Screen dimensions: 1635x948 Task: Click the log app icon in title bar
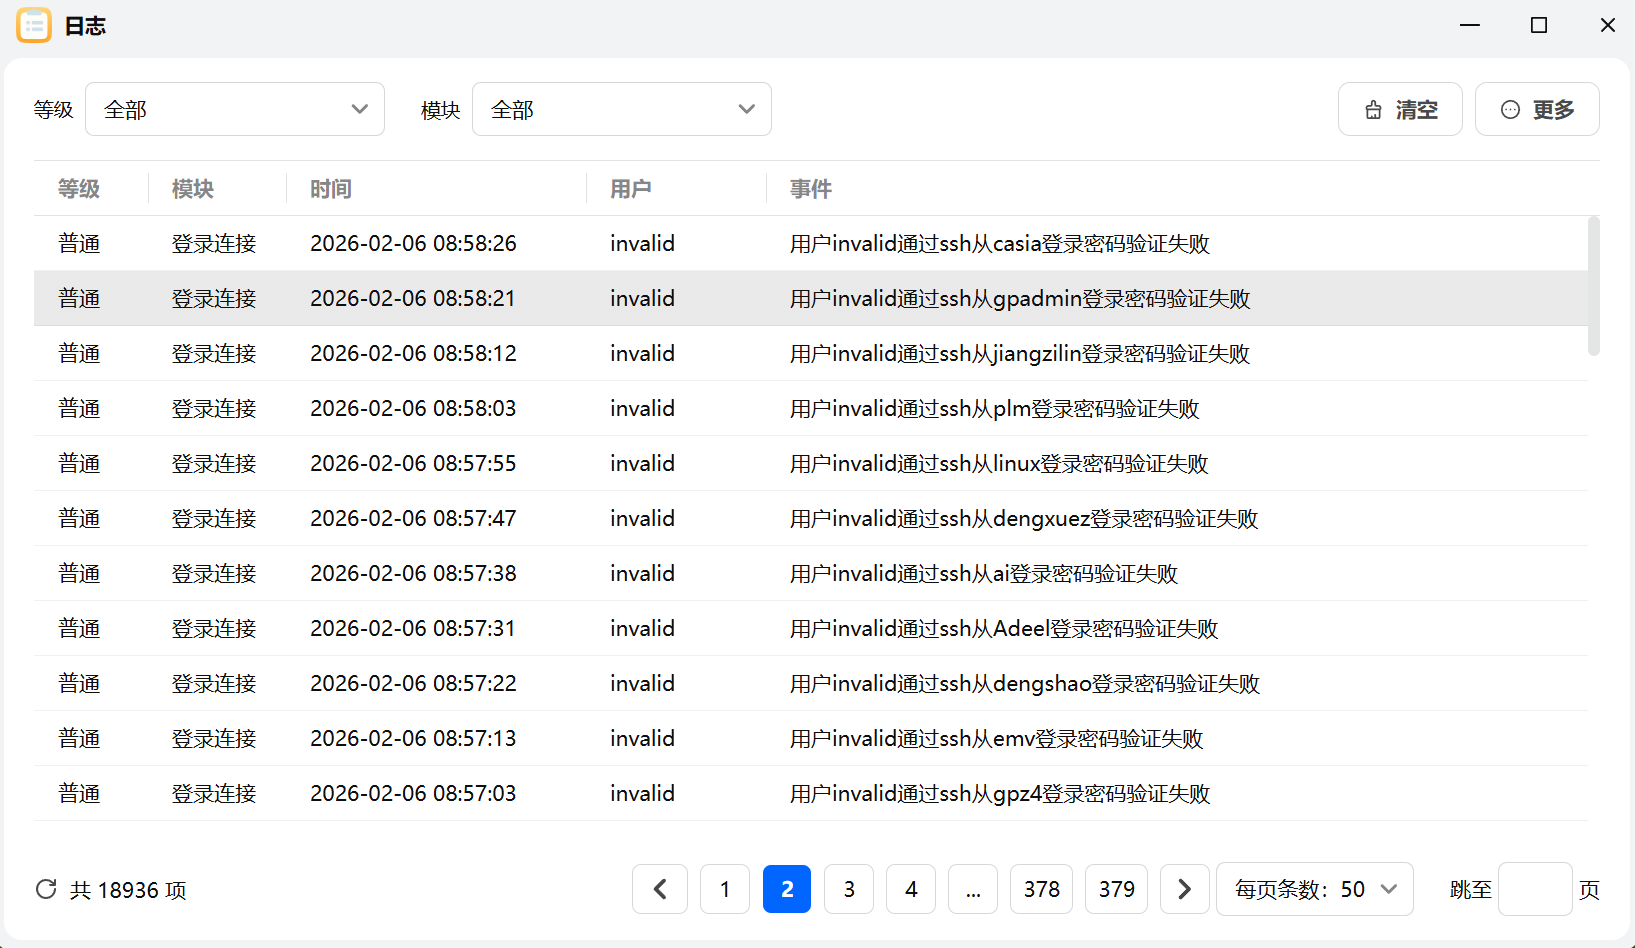34,25
